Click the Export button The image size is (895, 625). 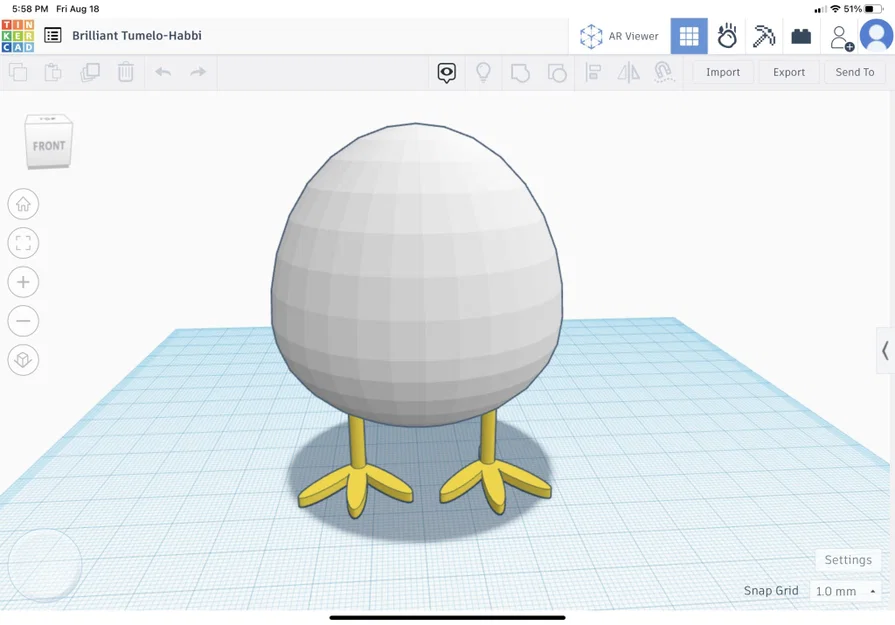tap(789, 72)
